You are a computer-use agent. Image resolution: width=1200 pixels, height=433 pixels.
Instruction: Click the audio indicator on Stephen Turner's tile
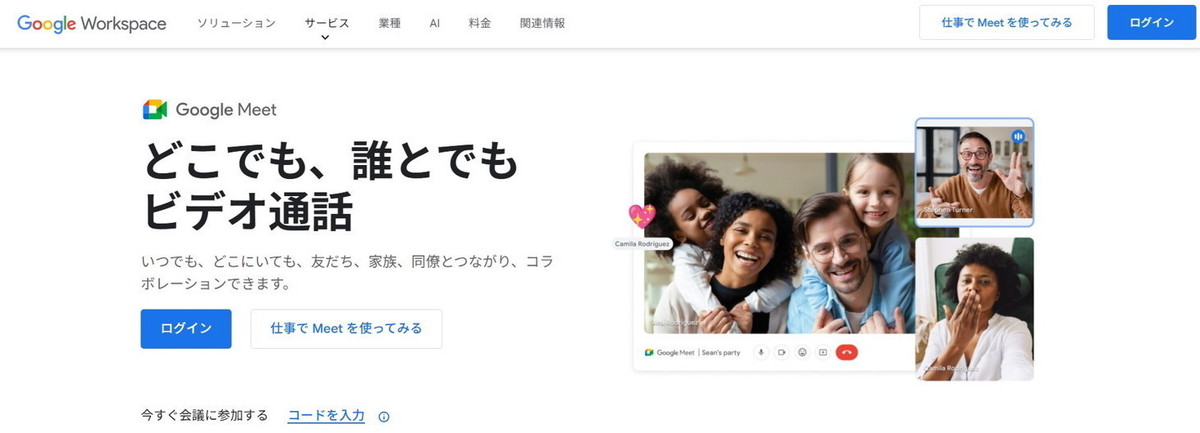tap(1018, 136)
